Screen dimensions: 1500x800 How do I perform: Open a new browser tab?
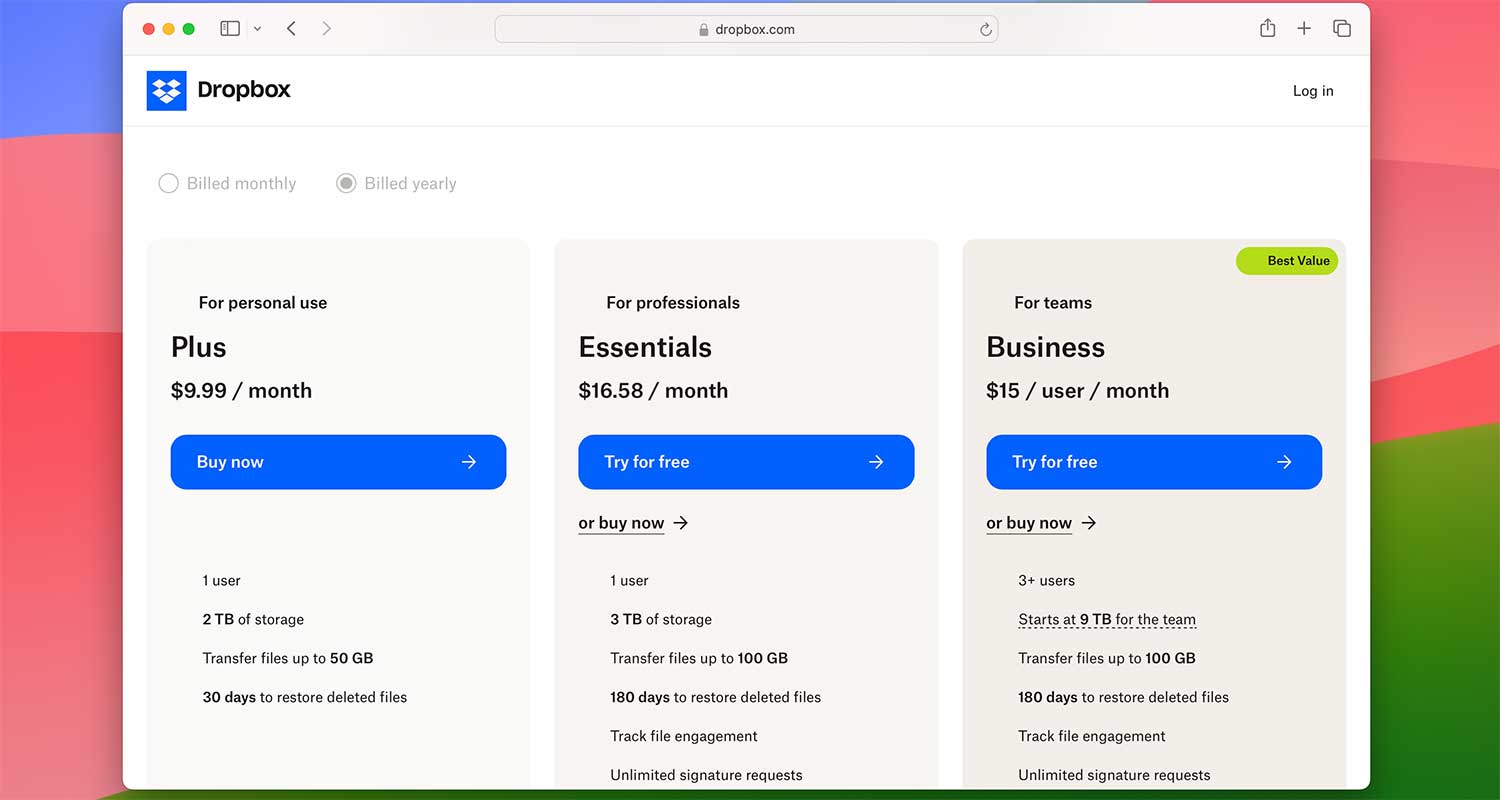[x=1304, y=28]
